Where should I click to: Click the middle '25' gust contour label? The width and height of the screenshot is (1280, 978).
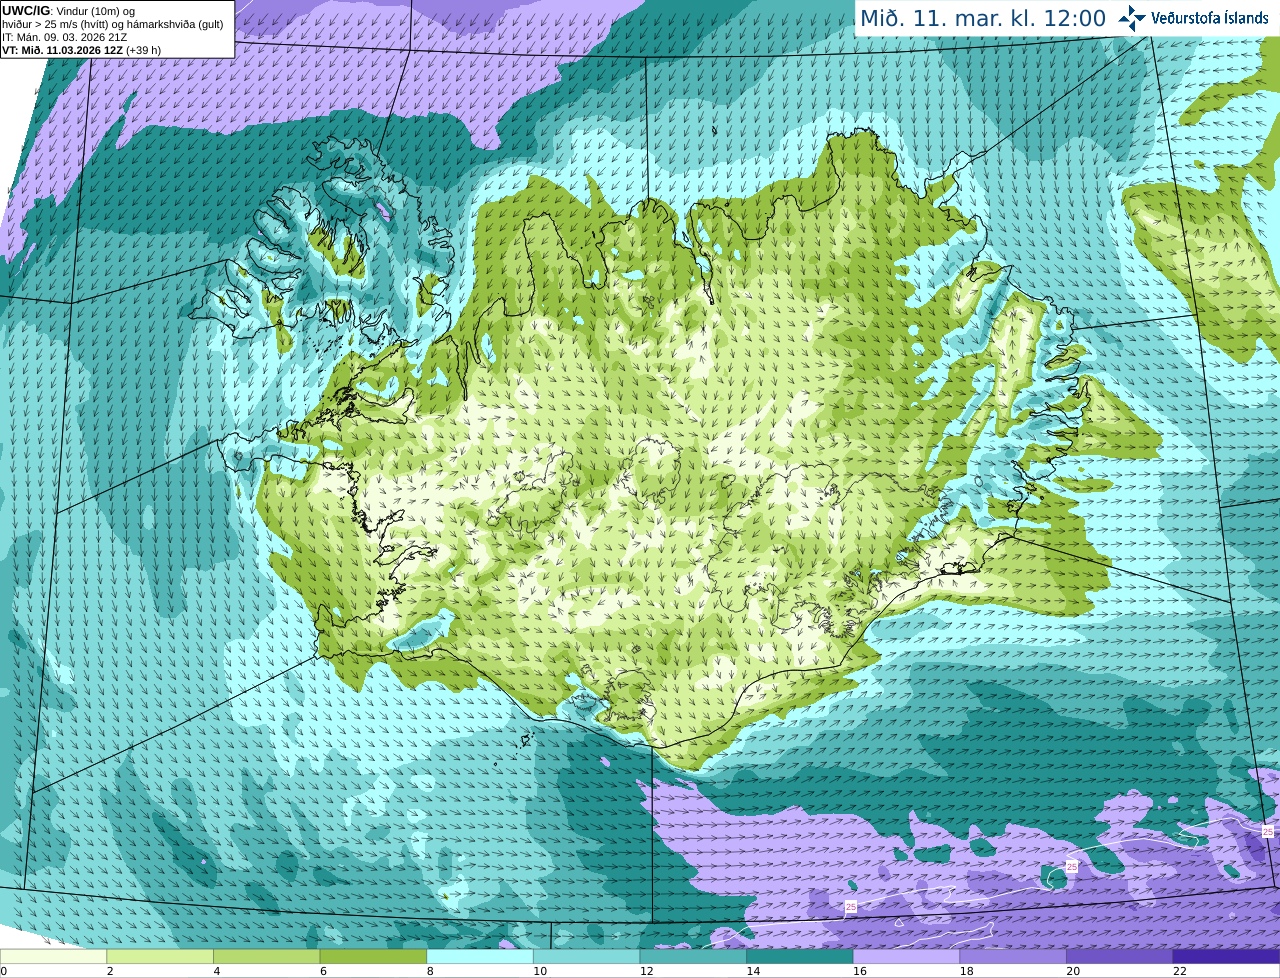click(x=1071, y=867)
